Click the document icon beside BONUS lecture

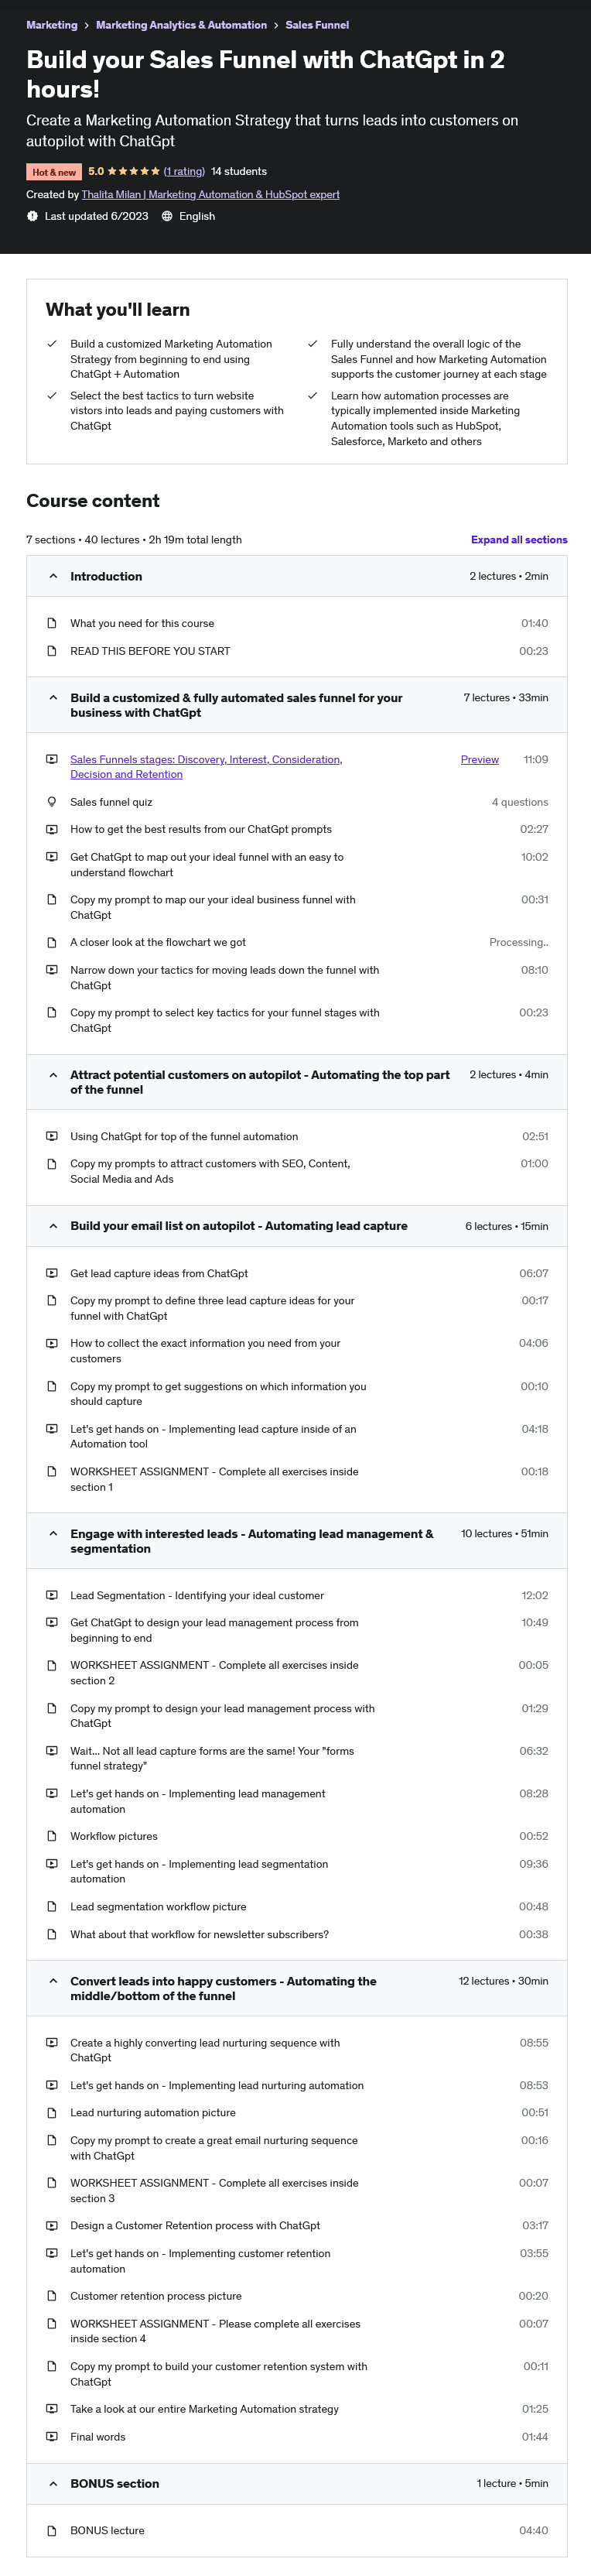(x=52, y=2530)
